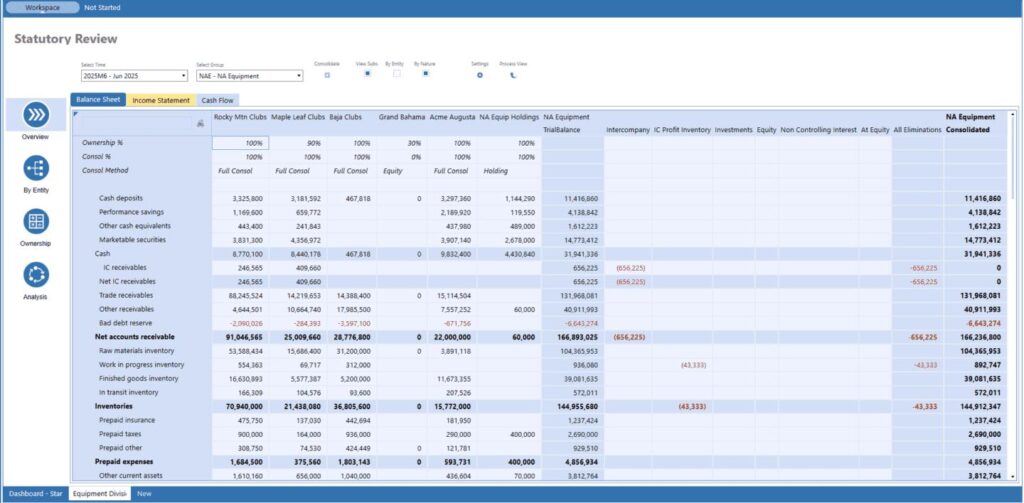Screen dimensions: 1024x503
Task: Toggle the View Subs checkbox
Action: click(x=368, y=74)
